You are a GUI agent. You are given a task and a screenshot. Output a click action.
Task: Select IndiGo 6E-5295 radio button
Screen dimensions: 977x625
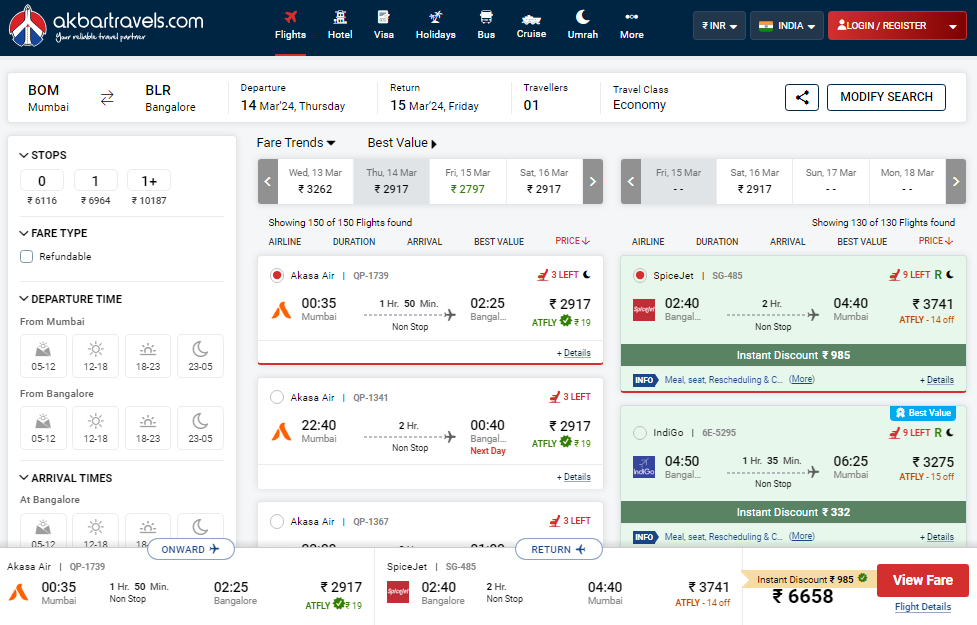click(639, 432)
